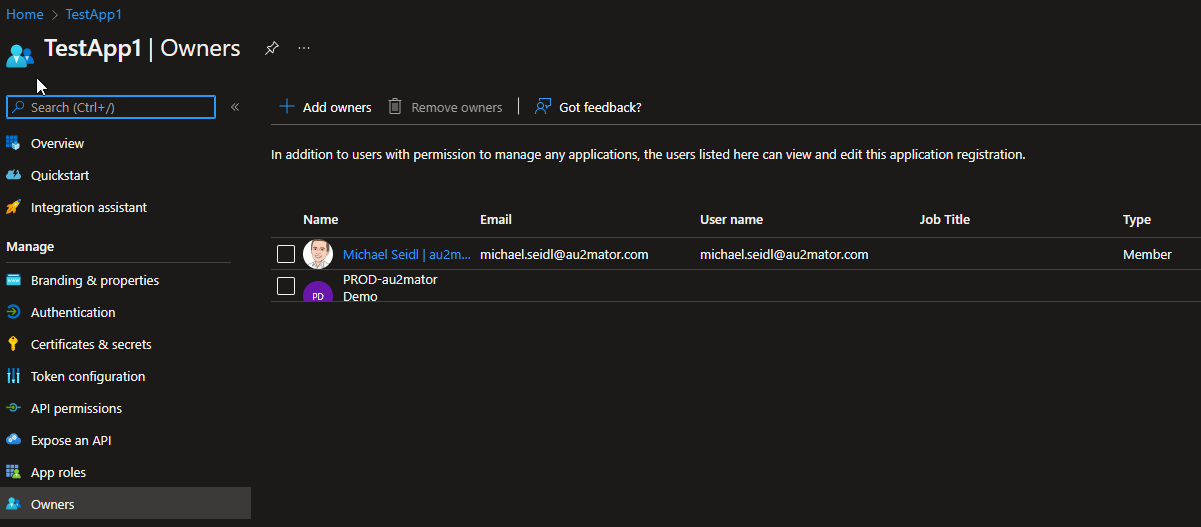Collapse the left navigation menu
The width and height of the screenshot is (1201, 527).
click(235, 107)
